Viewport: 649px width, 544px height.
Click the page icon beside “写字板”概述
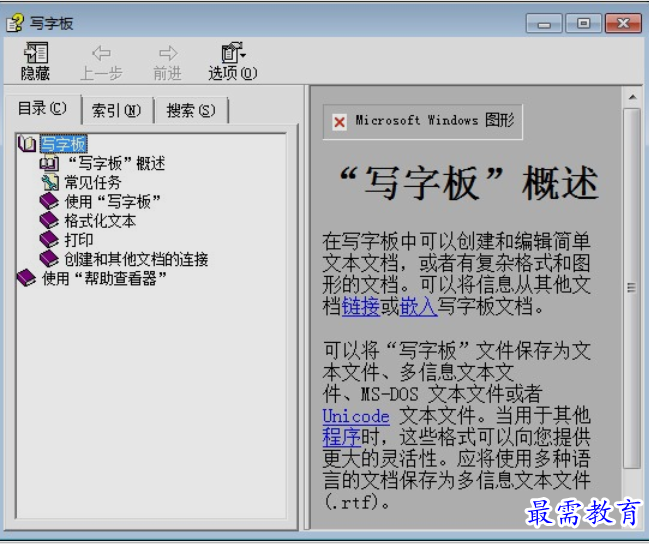pyautogui.click(x=49, y=163)
